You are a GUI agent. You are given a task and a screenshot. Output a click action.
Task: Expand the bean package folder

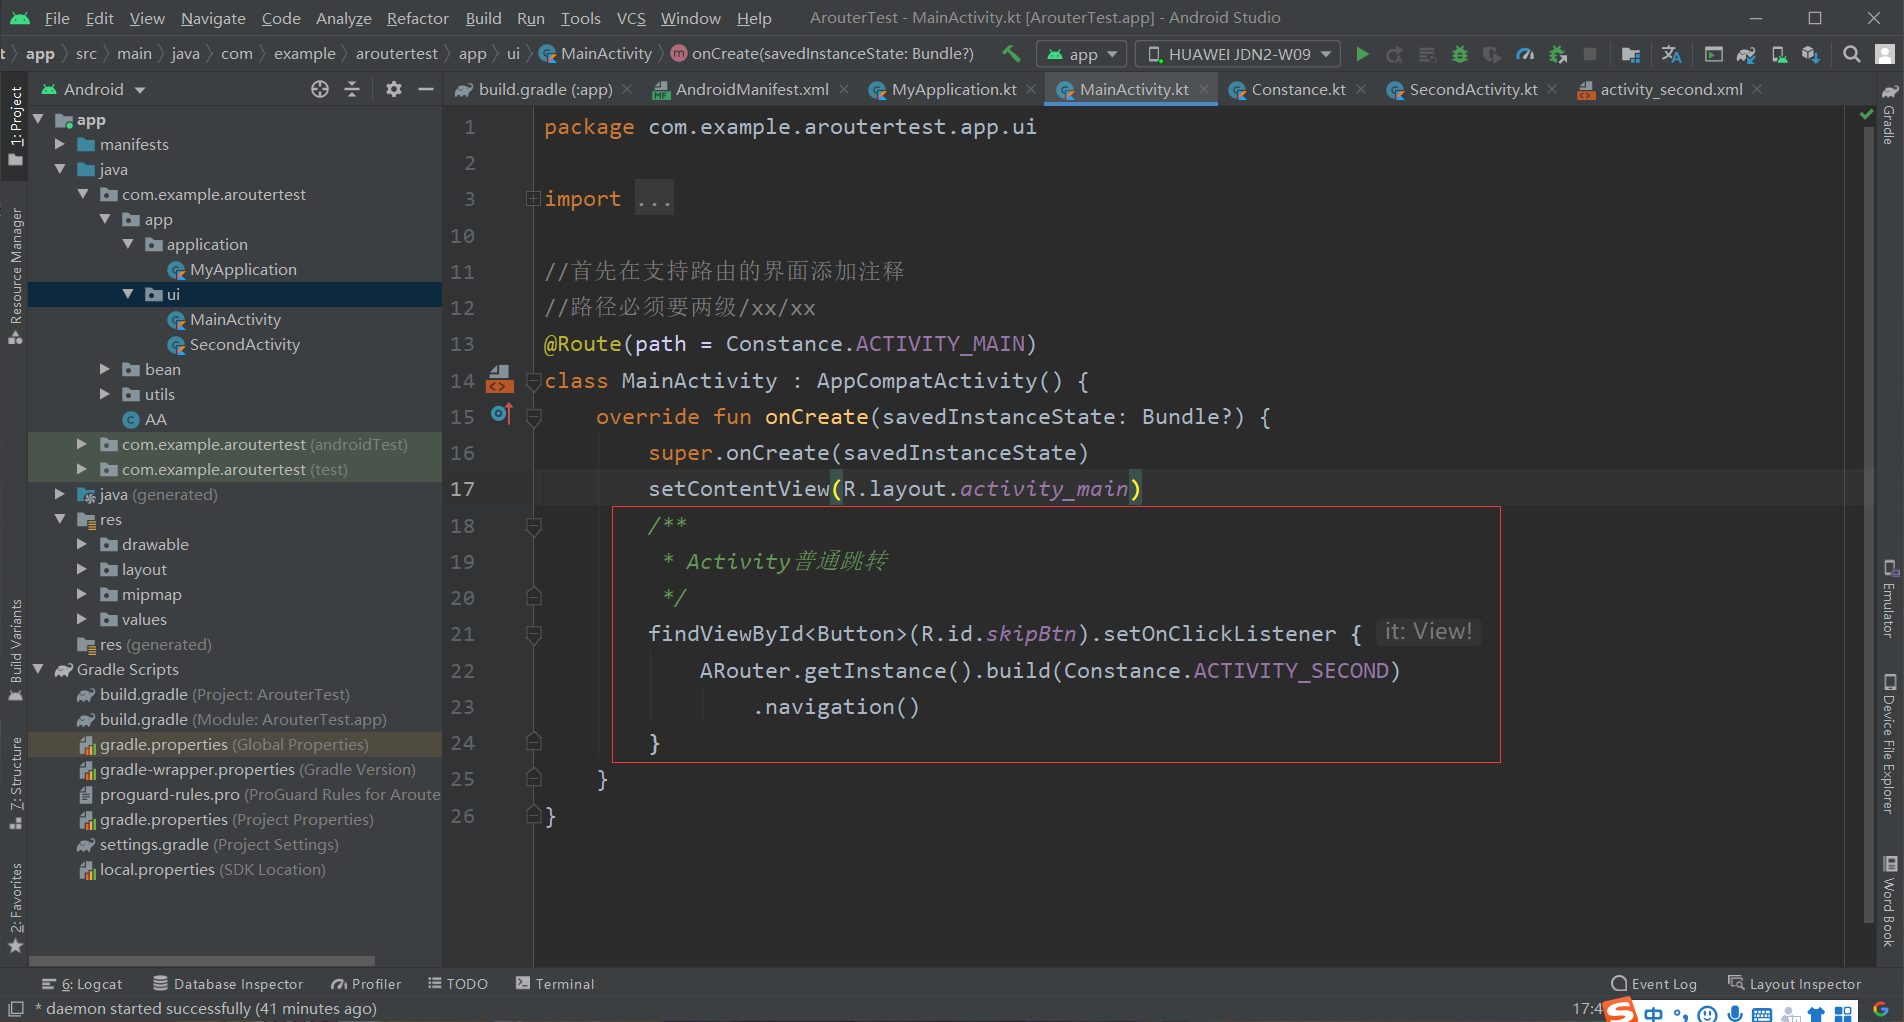pyautogui.click(x=105, y=369)
